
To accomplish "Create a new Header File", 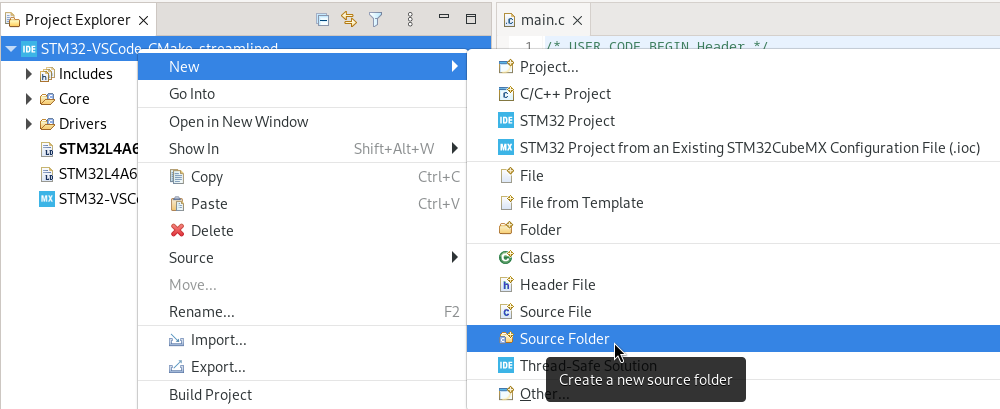I will click(x=733, y=285).
